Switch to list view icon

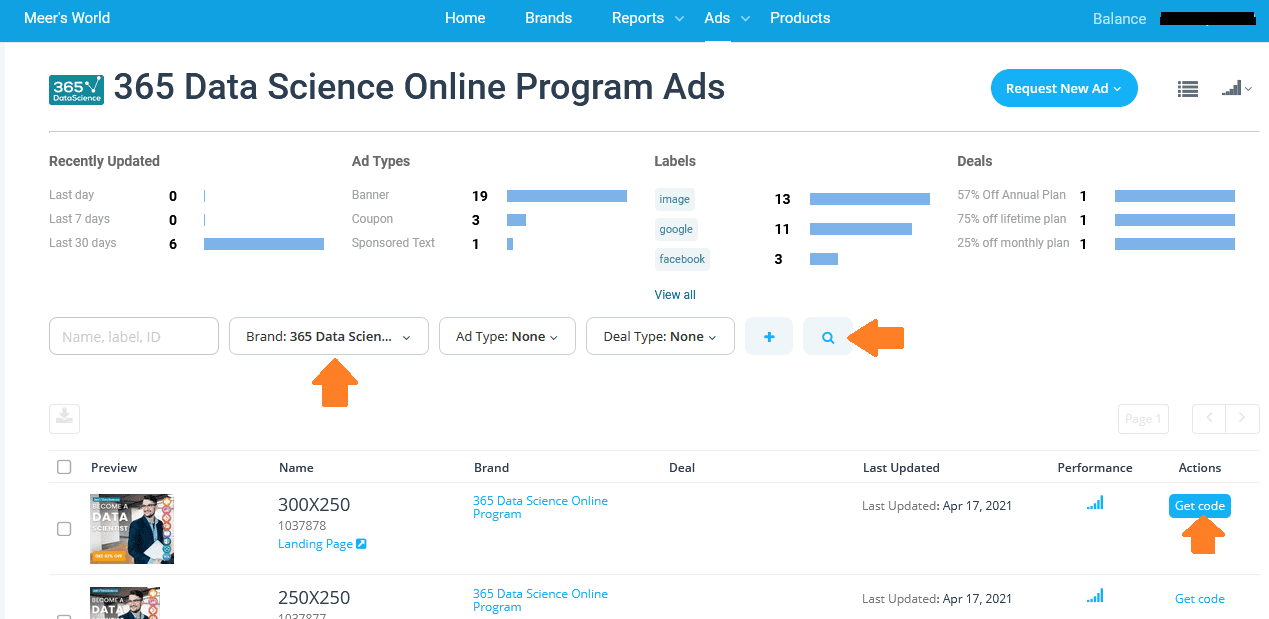click(1187, 89)
